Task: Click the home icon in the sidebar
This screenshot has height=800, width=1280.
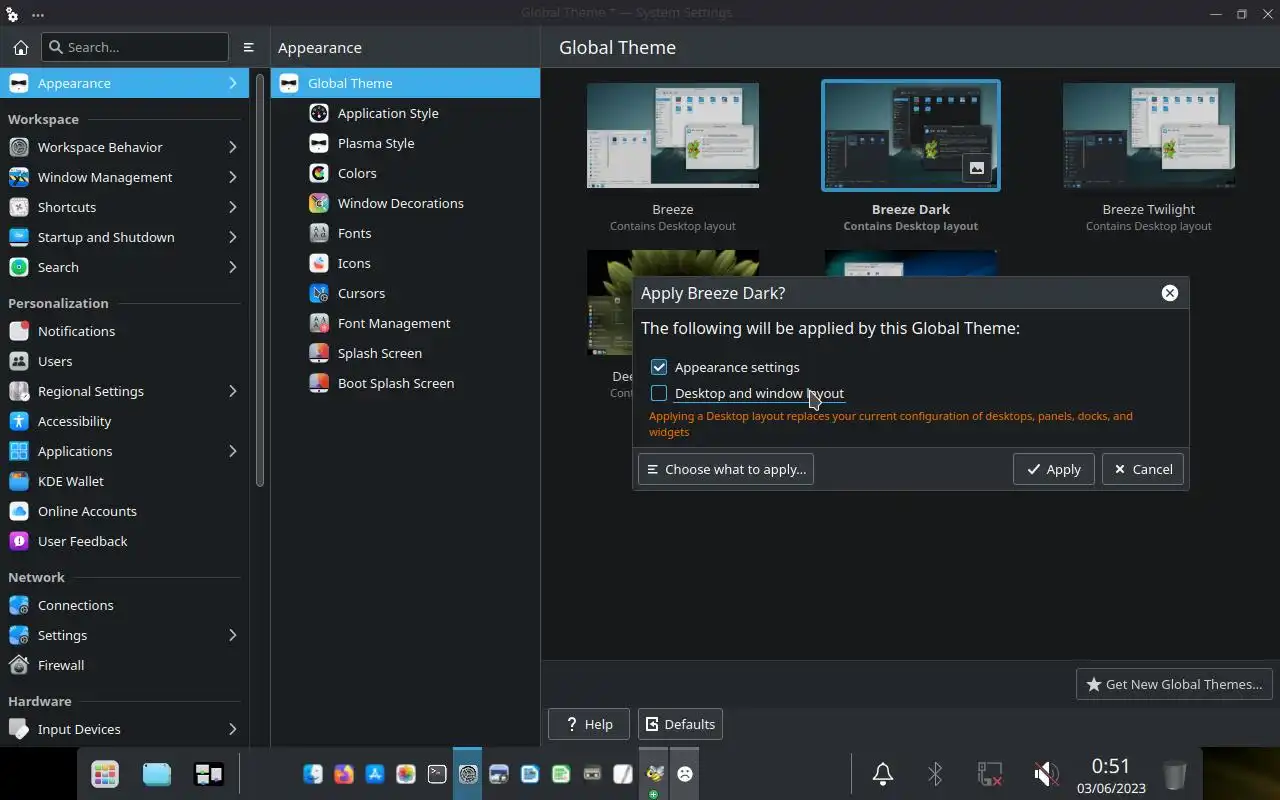Action: (x=20, y=47)
